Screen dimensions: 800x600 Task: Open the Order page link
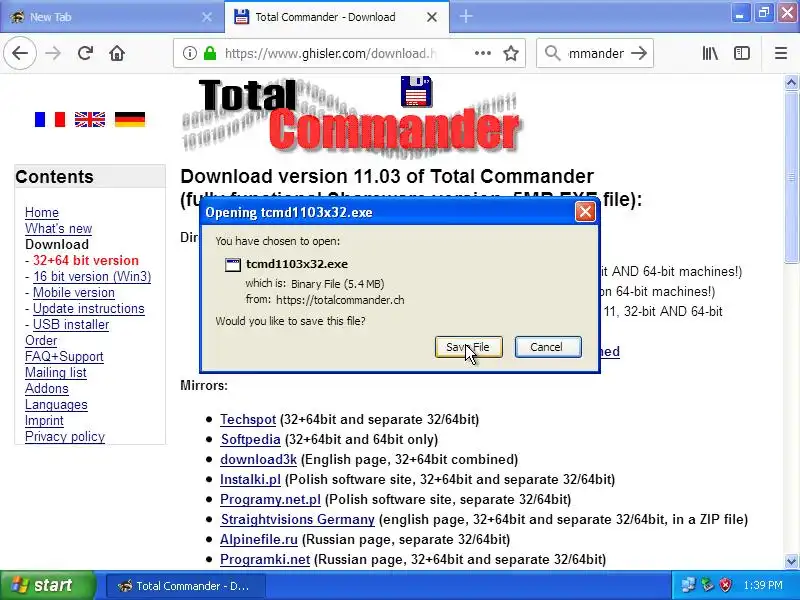pos(41,340)
